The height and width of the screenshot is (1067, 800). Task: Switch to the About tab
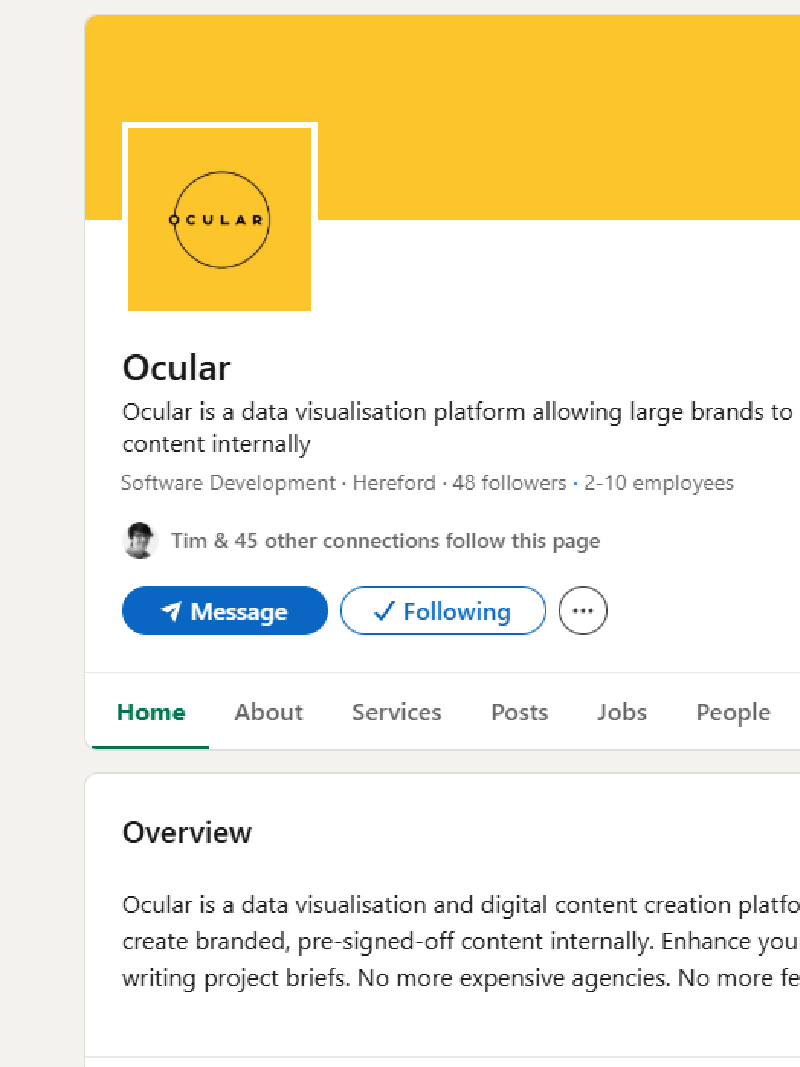268,712
